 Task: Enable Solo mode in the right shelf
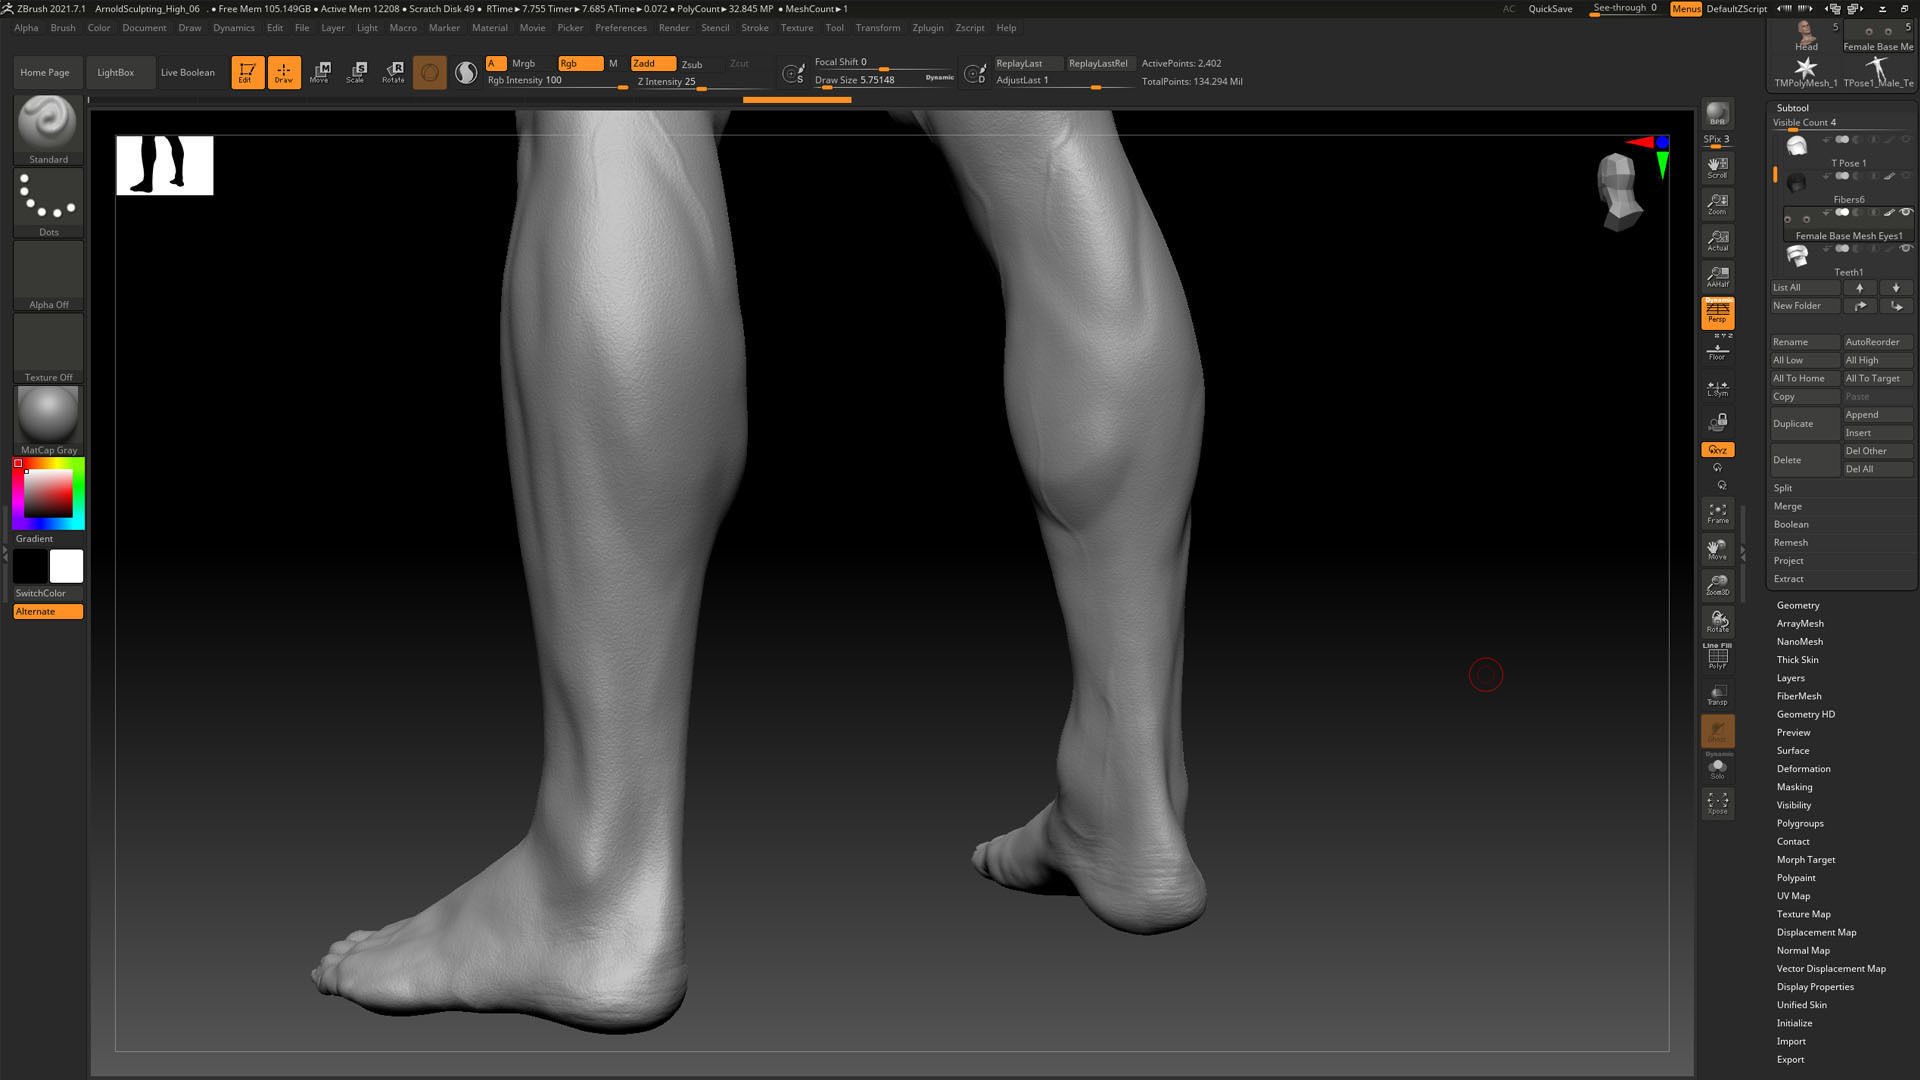[x=1718, y=768]
